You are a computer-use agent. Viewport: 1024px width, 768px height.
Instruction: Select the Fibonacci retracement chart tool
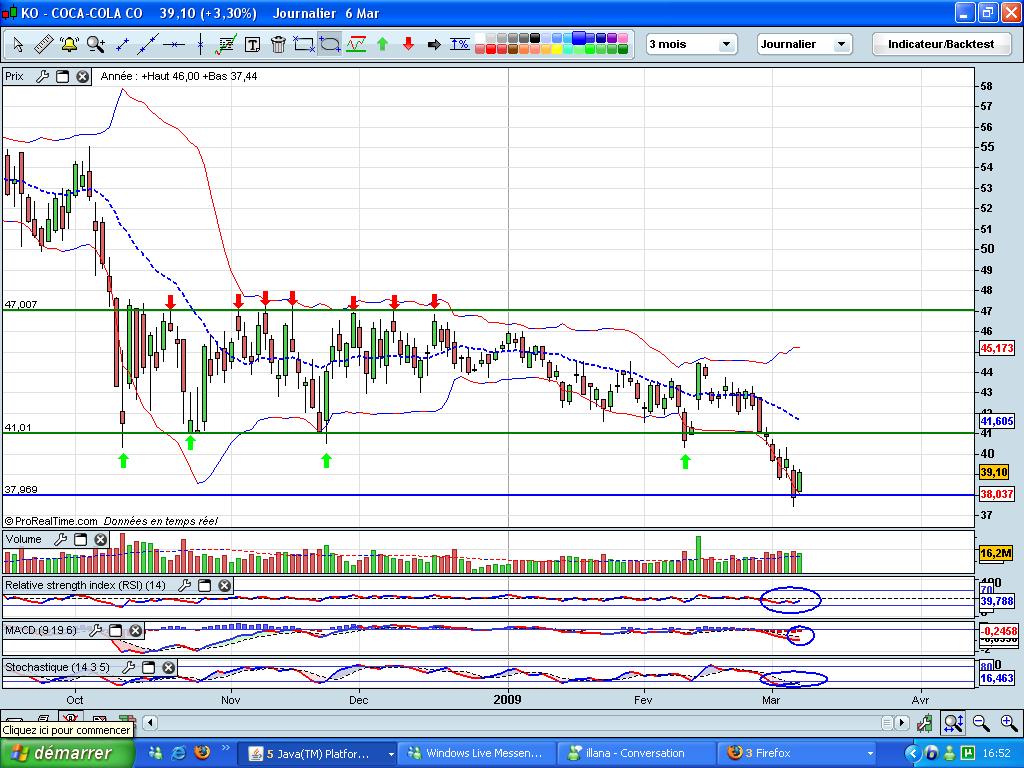(226, 44)
